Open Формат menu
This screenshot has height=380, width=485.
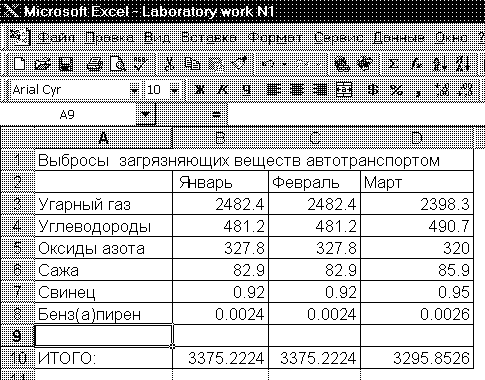275,38
